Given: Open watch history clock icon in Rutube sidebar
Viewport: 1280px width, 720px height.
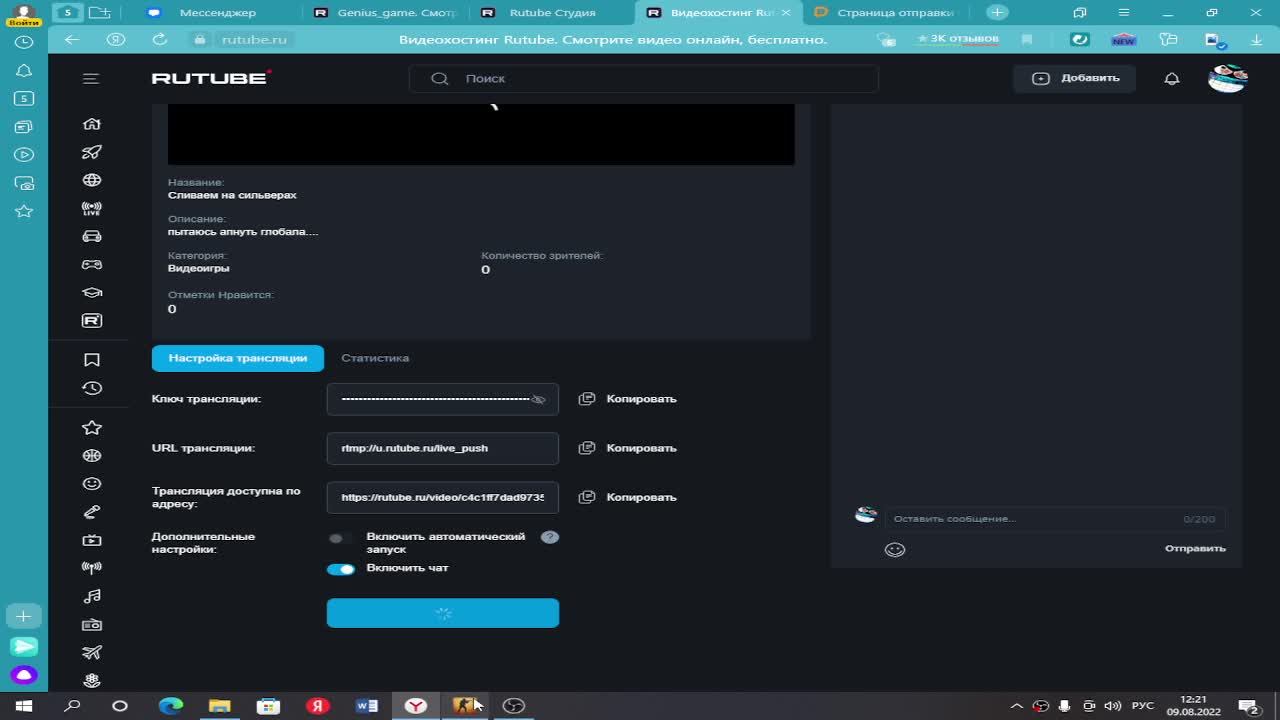Looking at the screenshot, I should [92, 388].
